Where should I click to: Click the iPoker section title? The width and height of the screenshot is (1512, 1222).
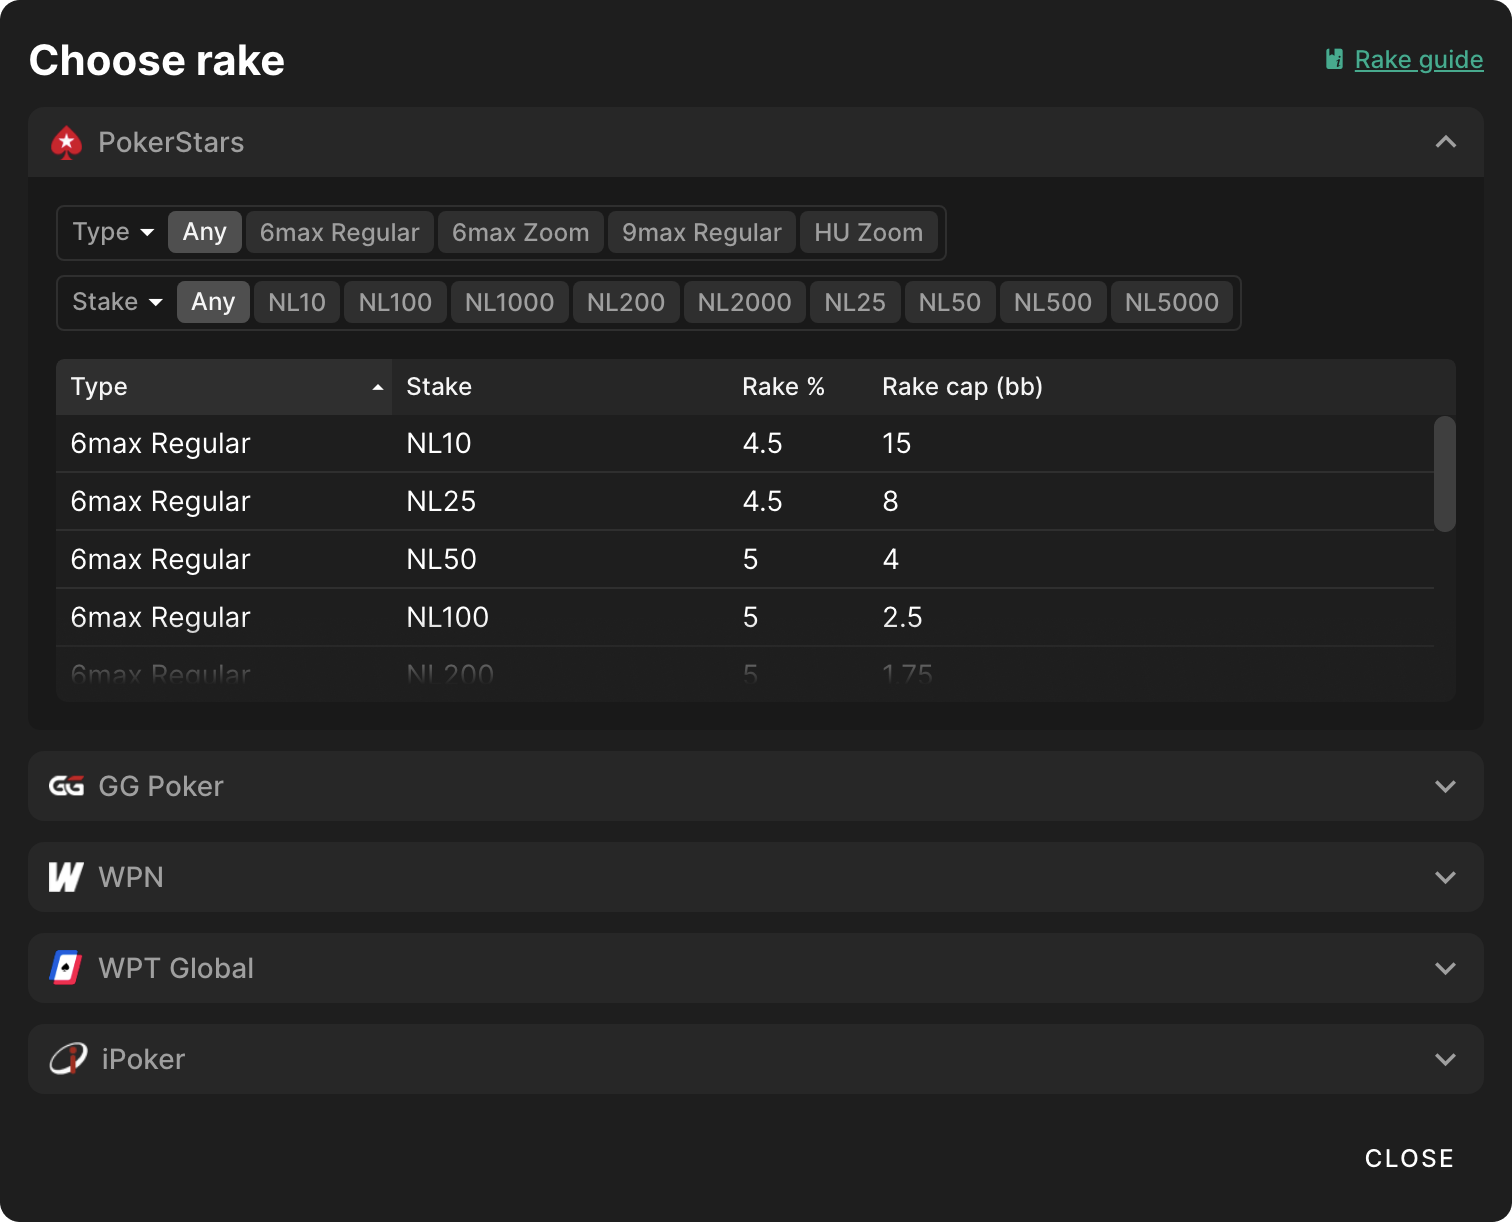(x=143, y=1059)
